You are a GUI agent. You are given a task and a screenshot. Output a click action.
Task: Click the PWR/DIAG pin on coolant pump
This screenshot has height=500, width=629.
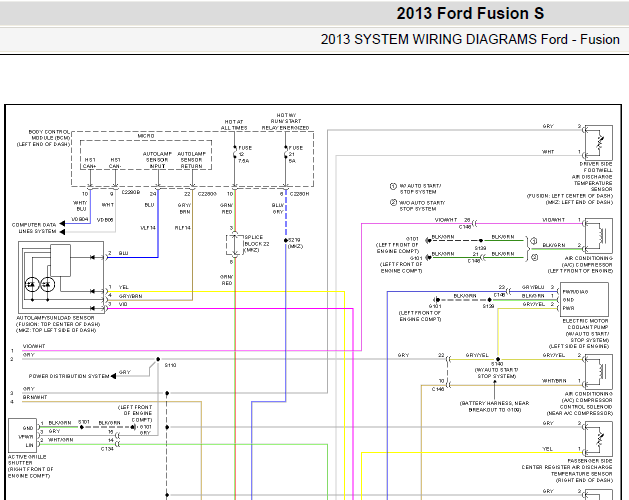coord(575,292)
